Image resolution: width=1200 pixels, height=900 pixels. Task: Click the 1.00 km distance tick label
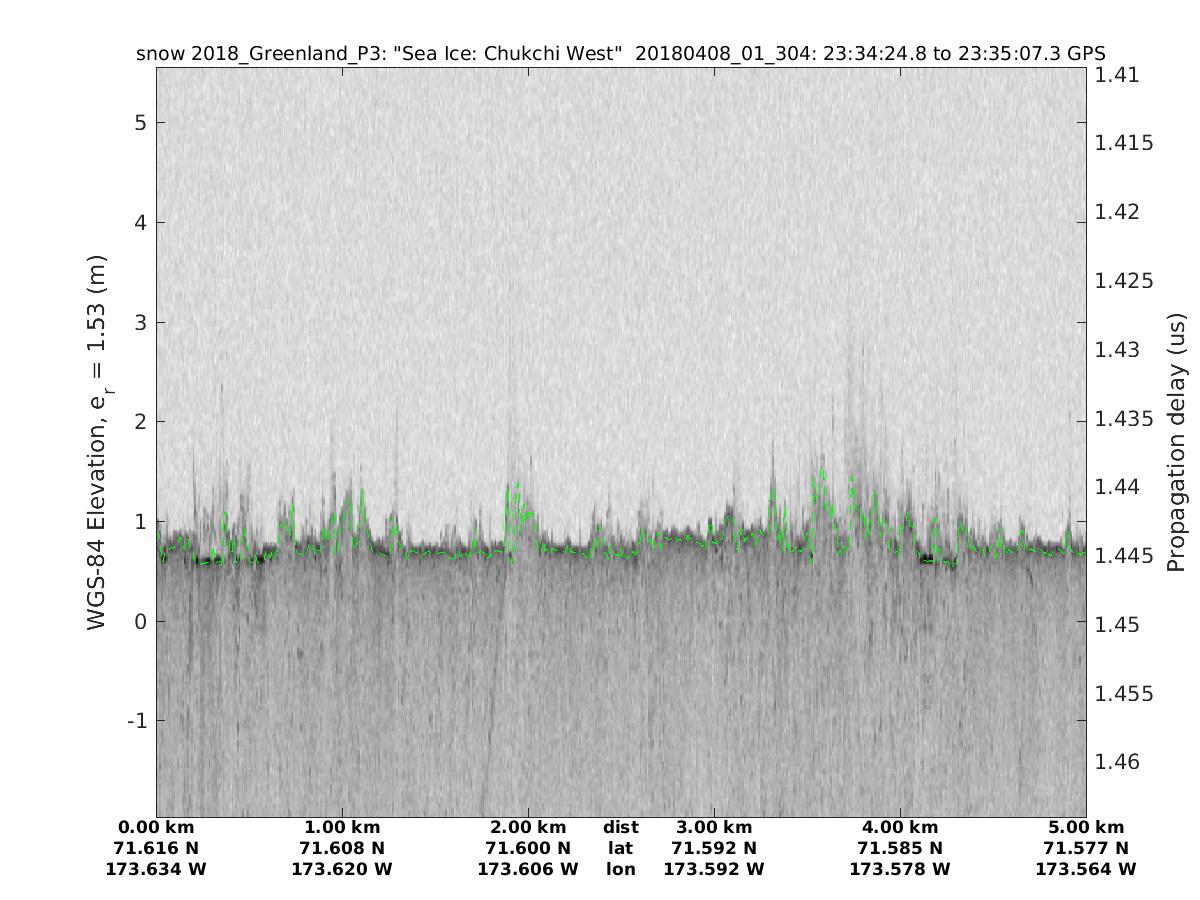(342, 827)
